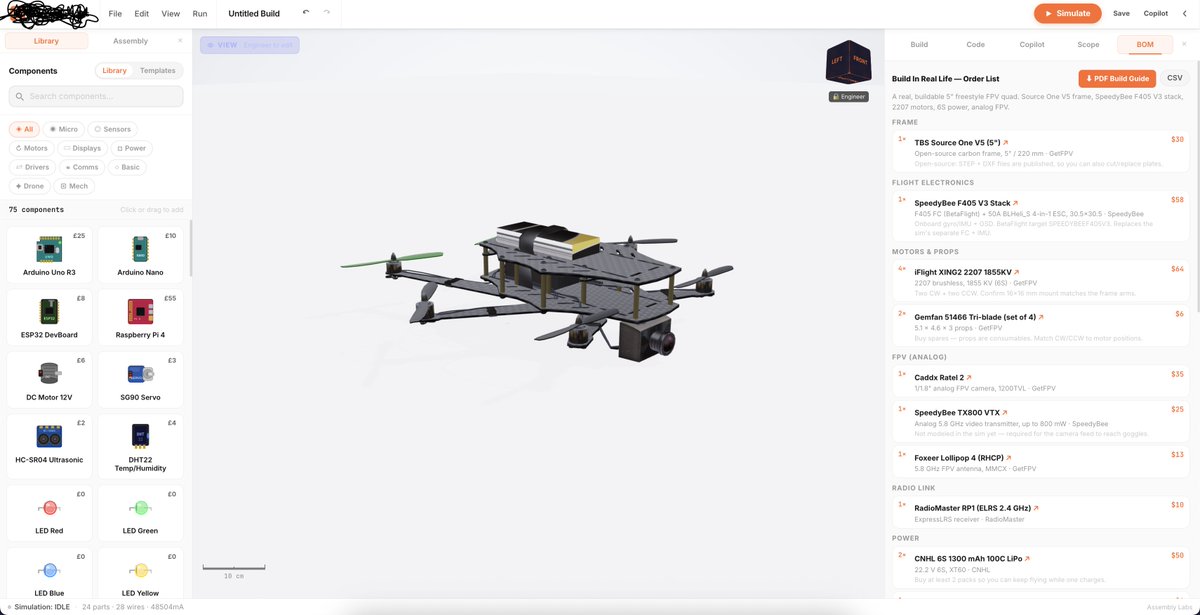This screenshot has height=615, width=1200.
Task: Click the Engineer mode label
Action: (x=848, y=97)
